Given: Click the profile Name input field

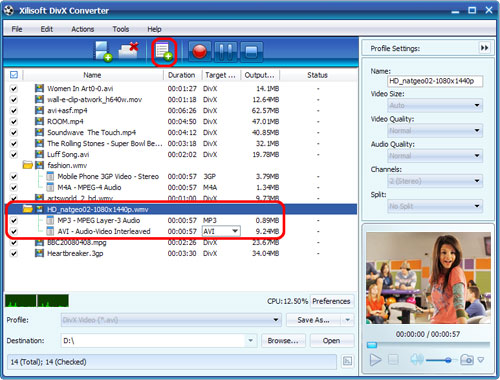Looking at the screenshot, I should (435, 81).
